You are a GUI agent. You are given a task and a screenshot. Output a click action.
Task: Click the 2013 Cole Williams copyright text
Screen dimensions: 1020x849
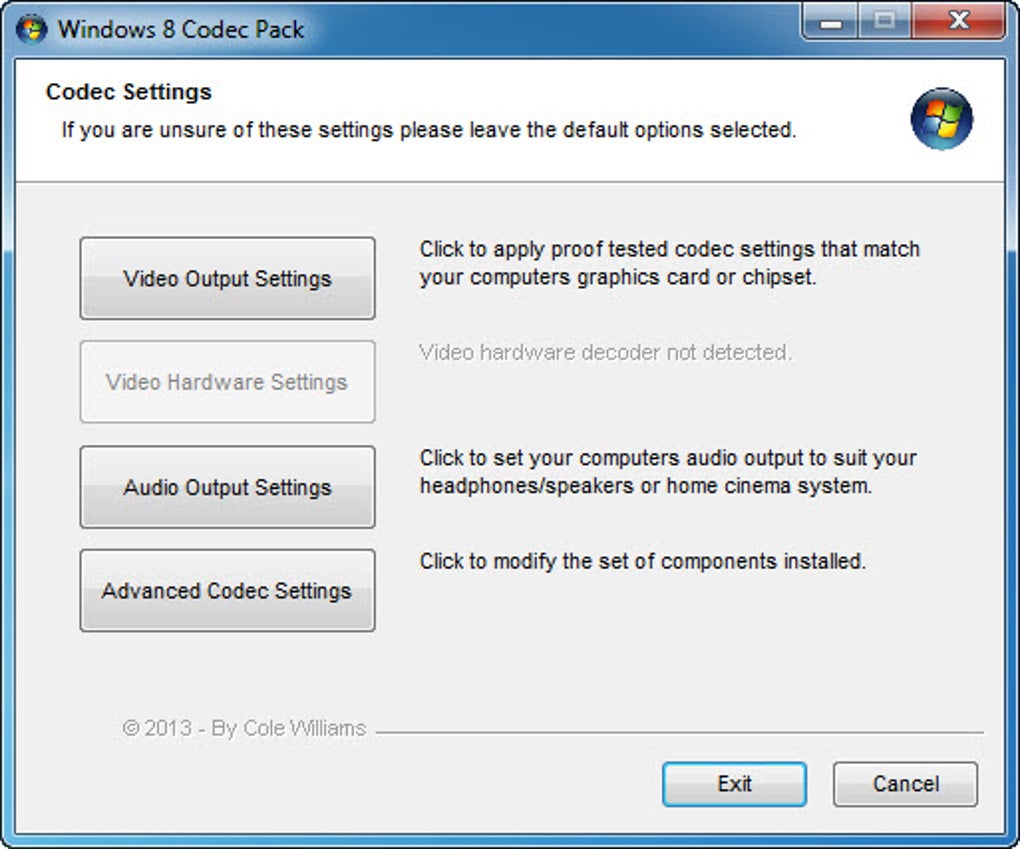click(244, 728)
